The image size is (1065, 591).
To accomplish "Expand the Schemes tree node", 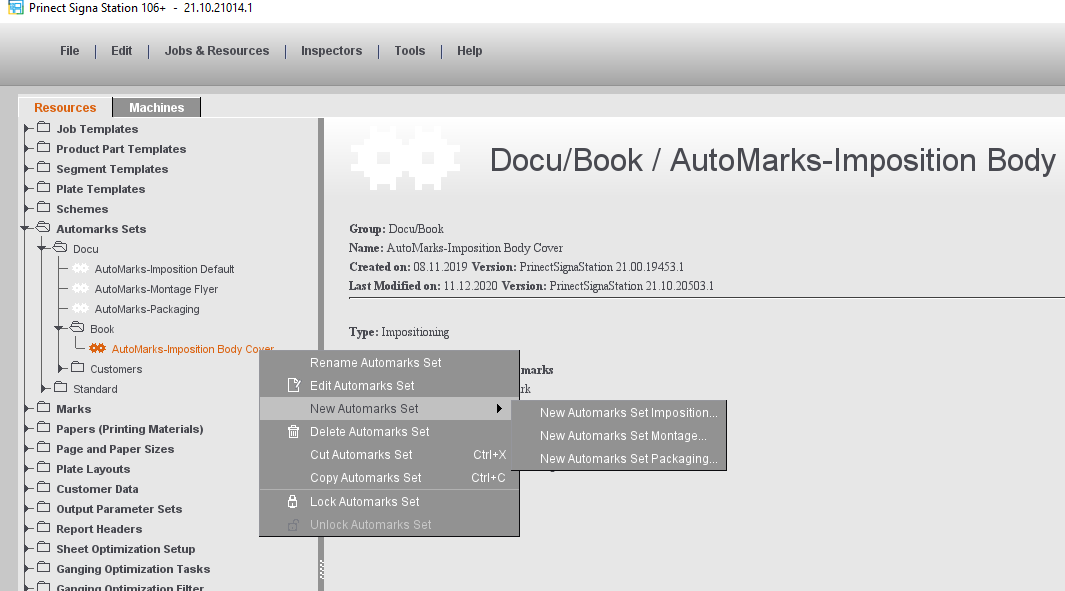I will tap(27, 209).
